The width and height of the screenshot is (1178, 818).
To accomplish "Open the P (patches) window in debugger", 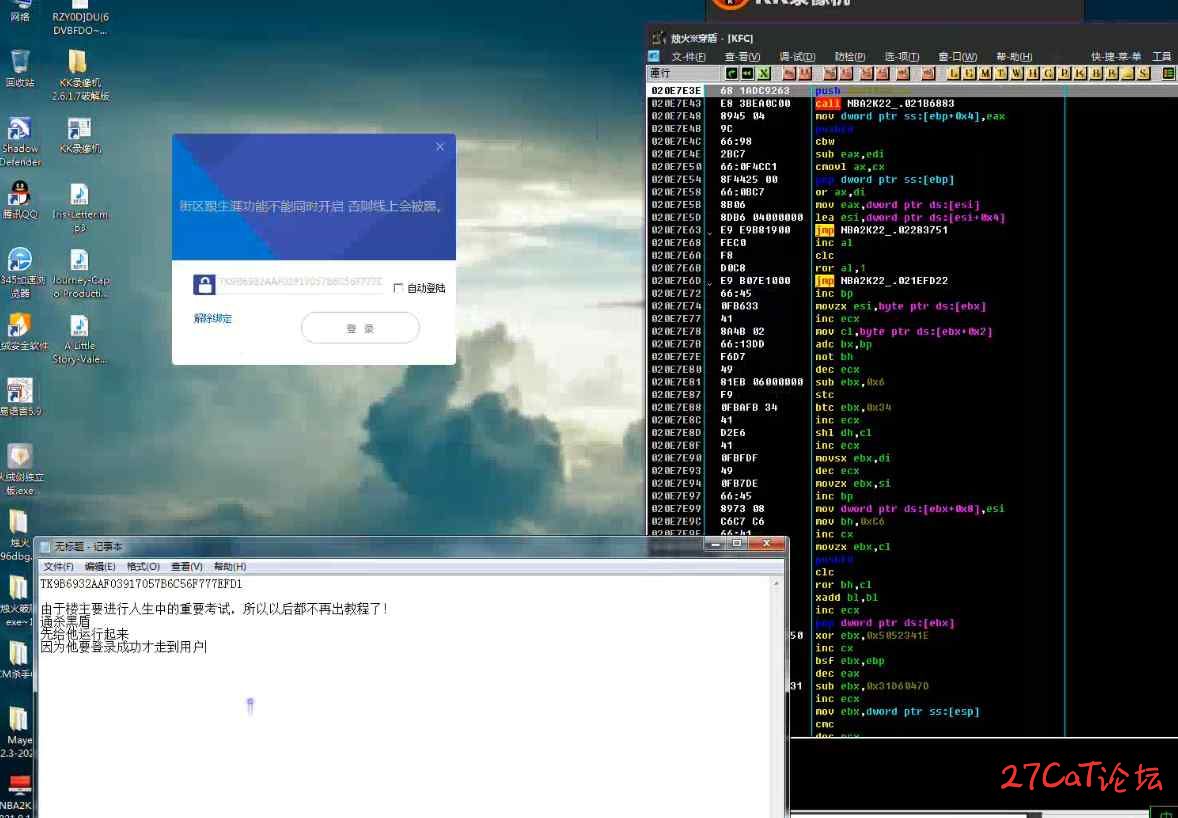I will click(x=1065, y=73).
